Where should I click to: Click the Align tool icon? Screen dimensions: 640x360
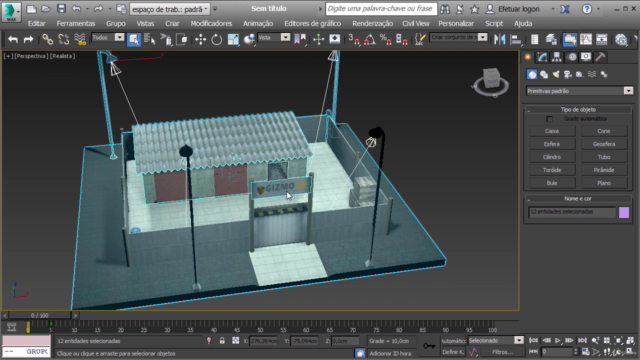tap(516, 39)
